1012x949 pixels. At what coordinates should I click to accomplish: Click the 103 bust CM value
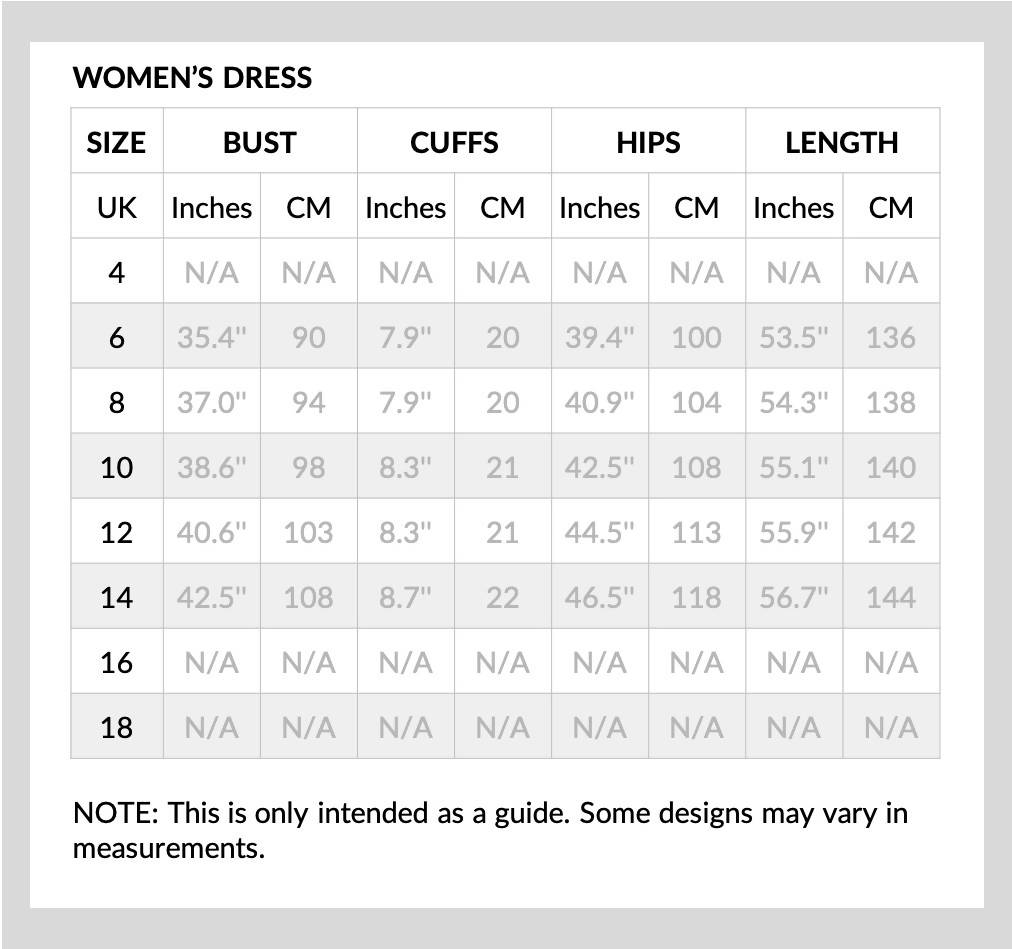[309, 533]
